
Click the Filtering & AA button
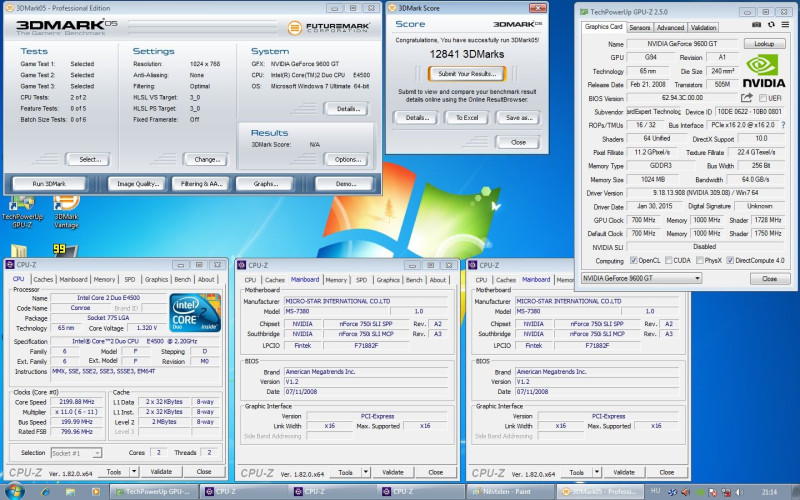pyautogui.click(x=201, y=184)
